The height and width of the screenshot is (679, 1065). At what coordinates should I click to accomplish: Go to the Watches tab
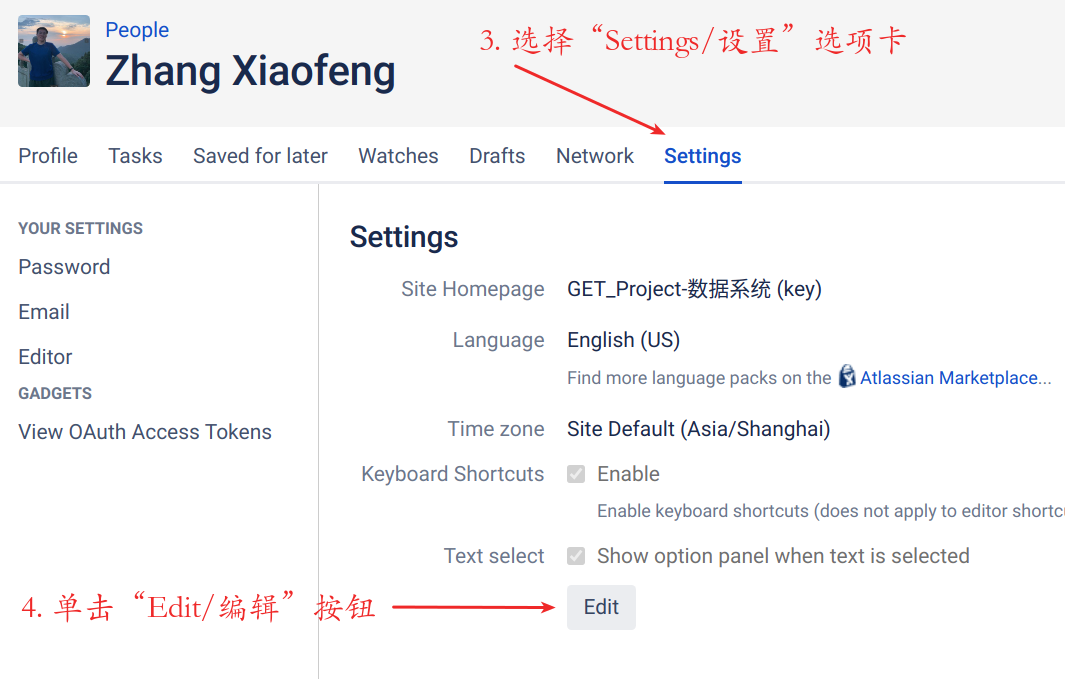coord(398,156)
